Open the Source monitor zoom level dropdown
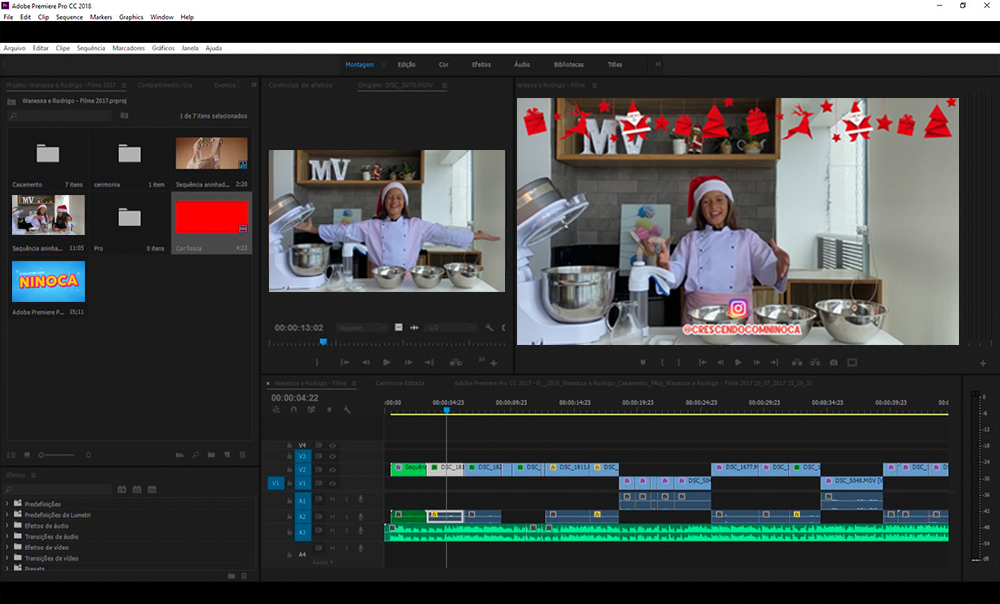 tap(362, 327)
